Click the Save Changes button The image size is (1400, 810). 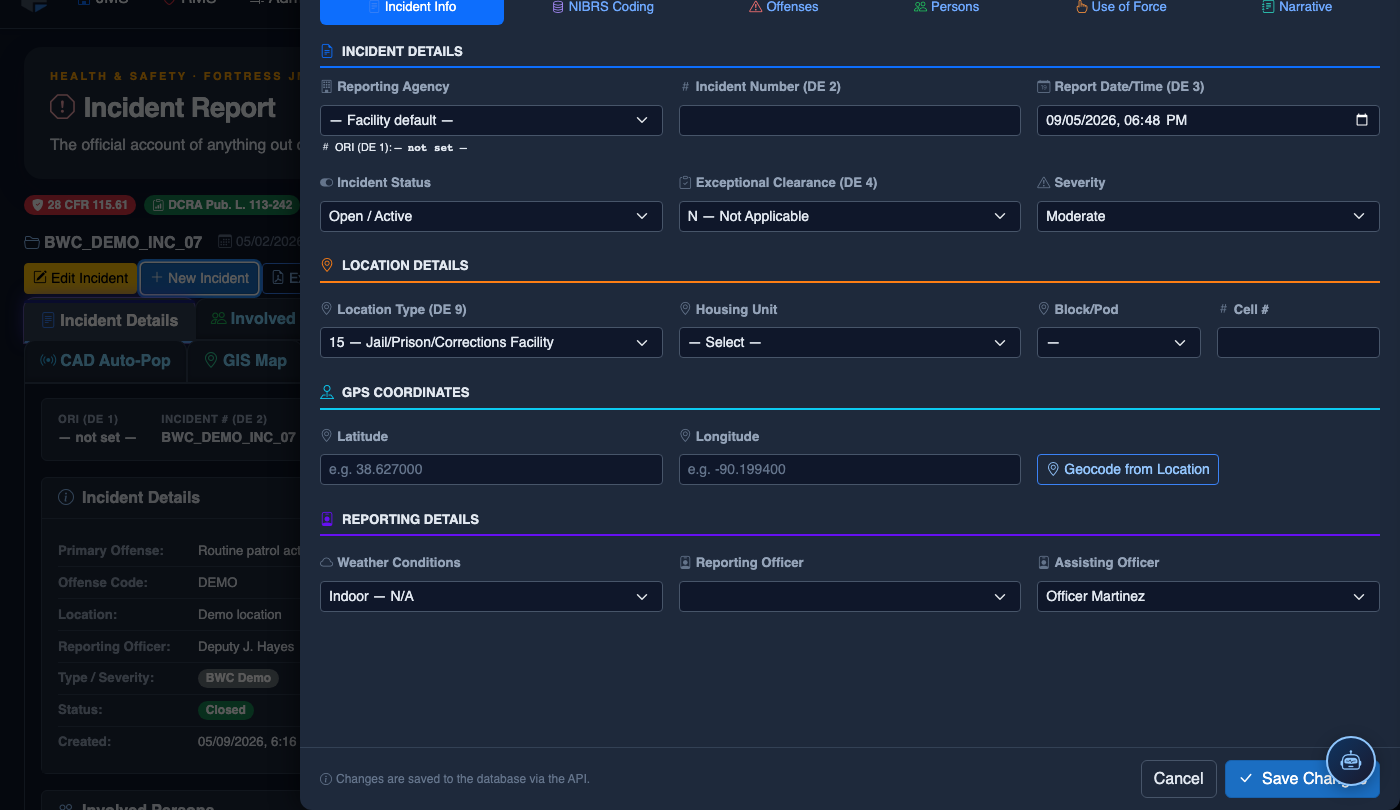[1302, 779]
